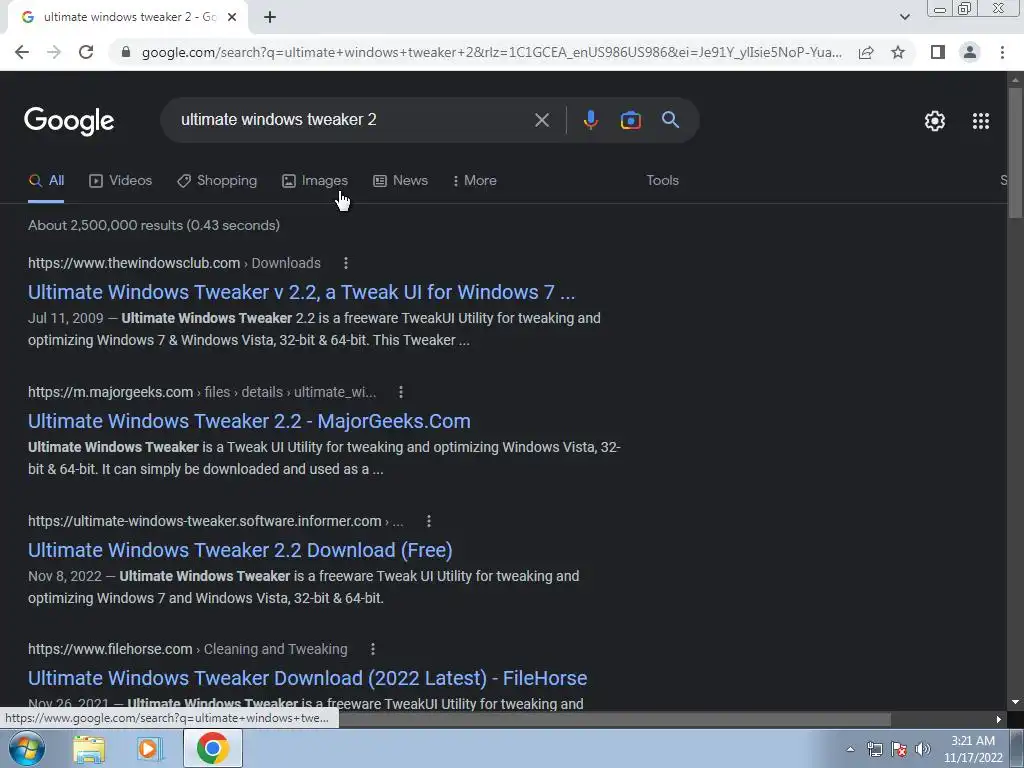Viewport: 1024px width, 768px height.
Task: Switch to the Images tab
Action: tap(315, 181)
